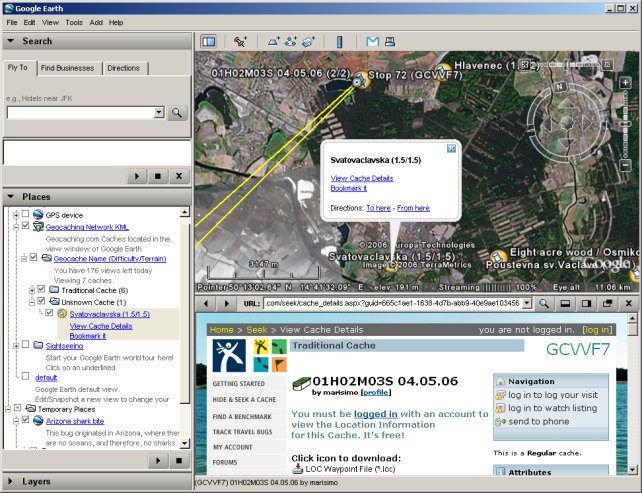The height and width of the screenshot is (493, 642).
Task: Close the Svatovaclavska info balloon
Action: point(451,149)
